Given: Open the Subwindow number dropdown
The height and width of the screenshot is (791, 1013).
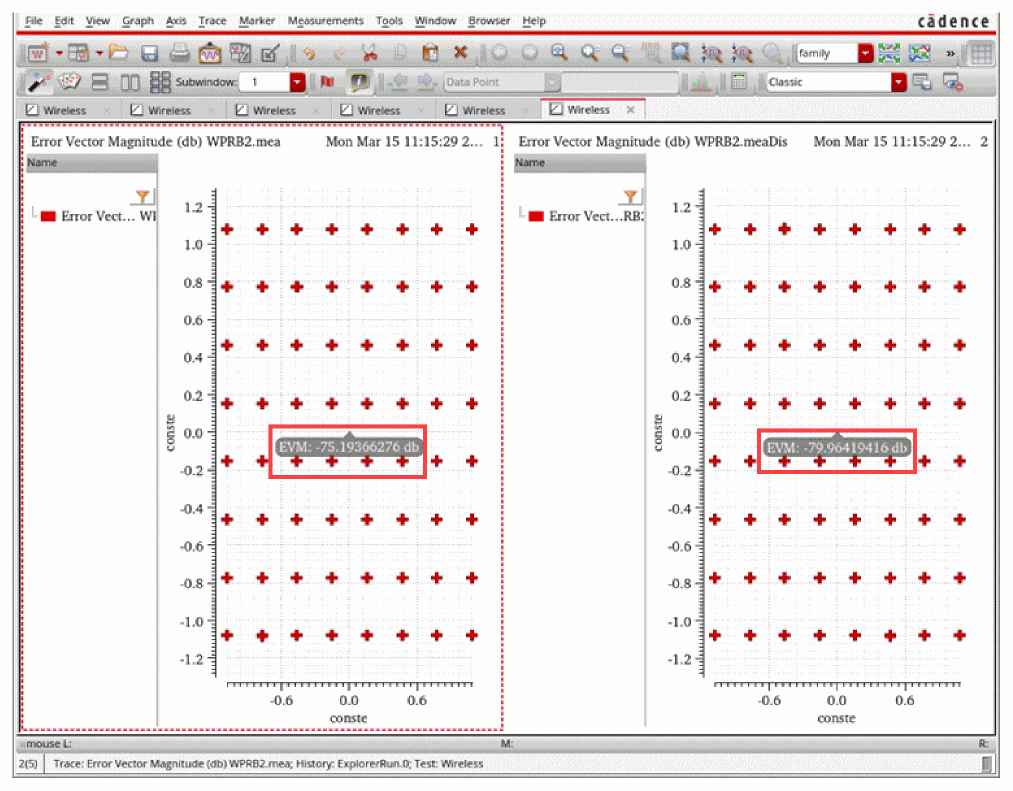Looking at the screenshot, I should tap(297, 82).
